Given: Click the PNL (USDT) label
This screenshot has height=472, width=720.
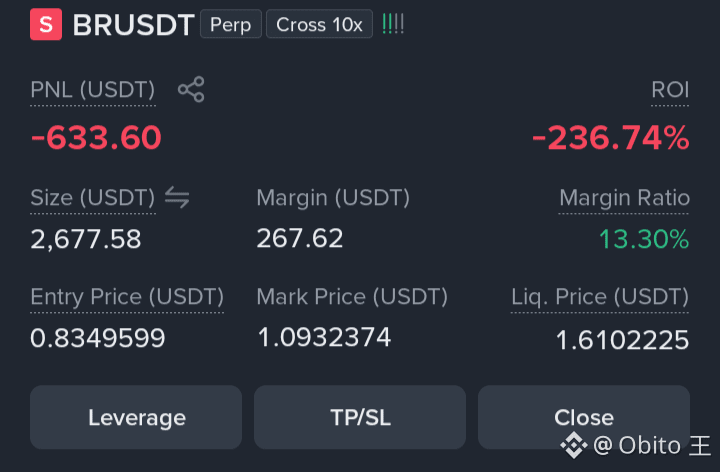Looking at the screenshot, I should pyautogui.click(x=93, y=90).
